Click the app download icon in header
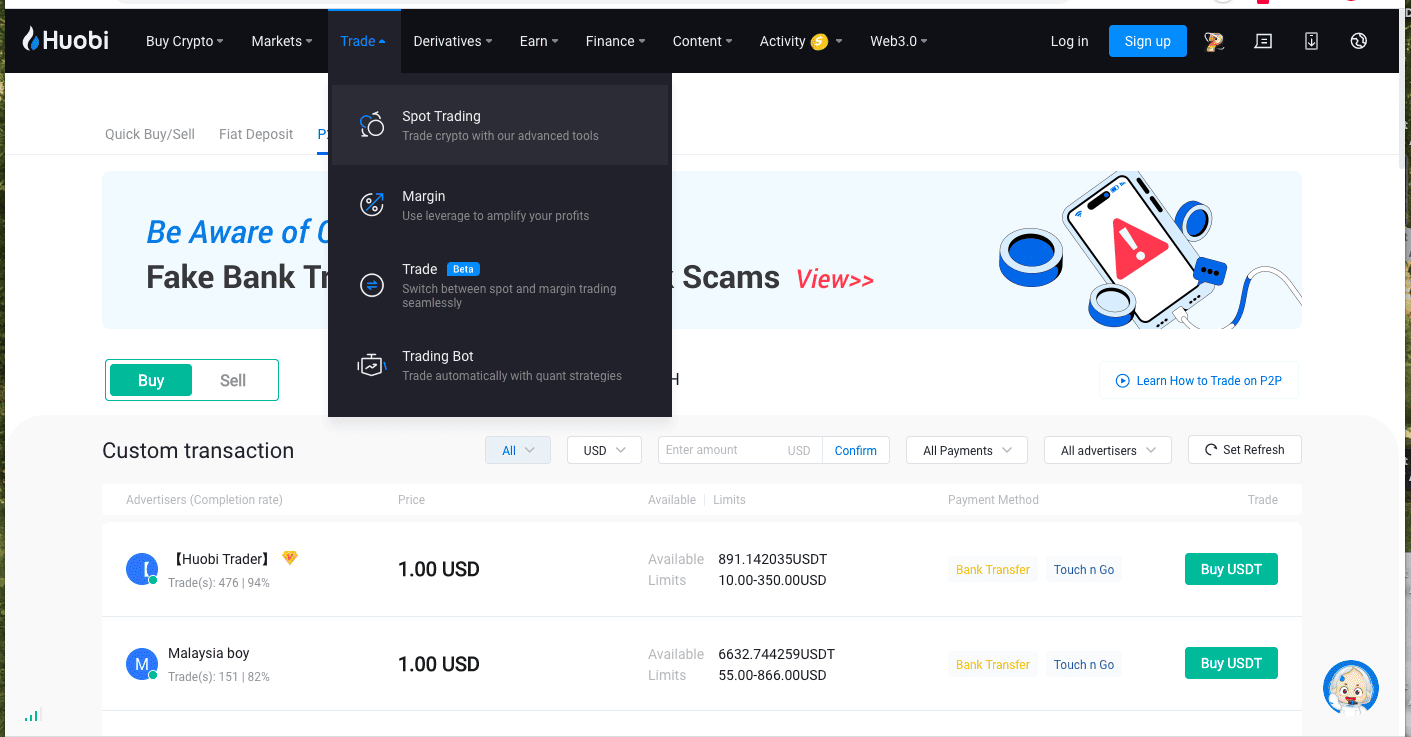The height and width of the screenshot is (737, 1411). (x=1311, y=41)
